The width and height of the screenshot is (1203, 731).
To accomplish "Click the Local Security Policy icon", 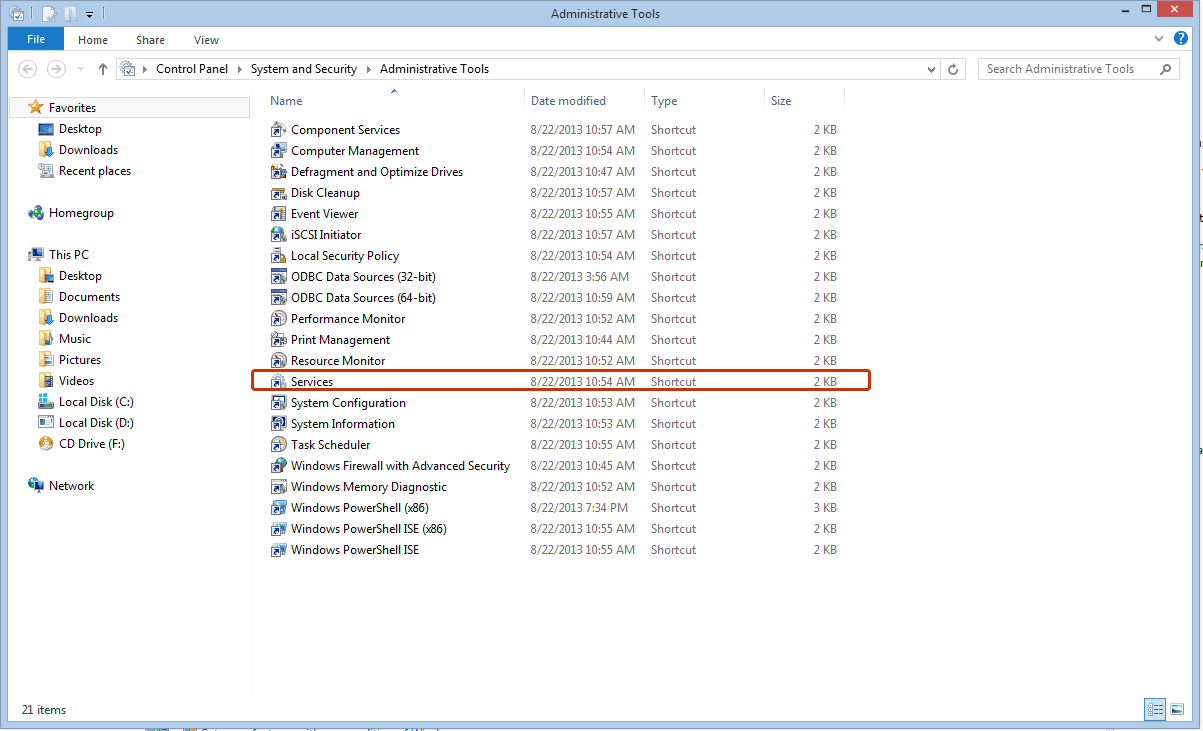I will [279, 256].
